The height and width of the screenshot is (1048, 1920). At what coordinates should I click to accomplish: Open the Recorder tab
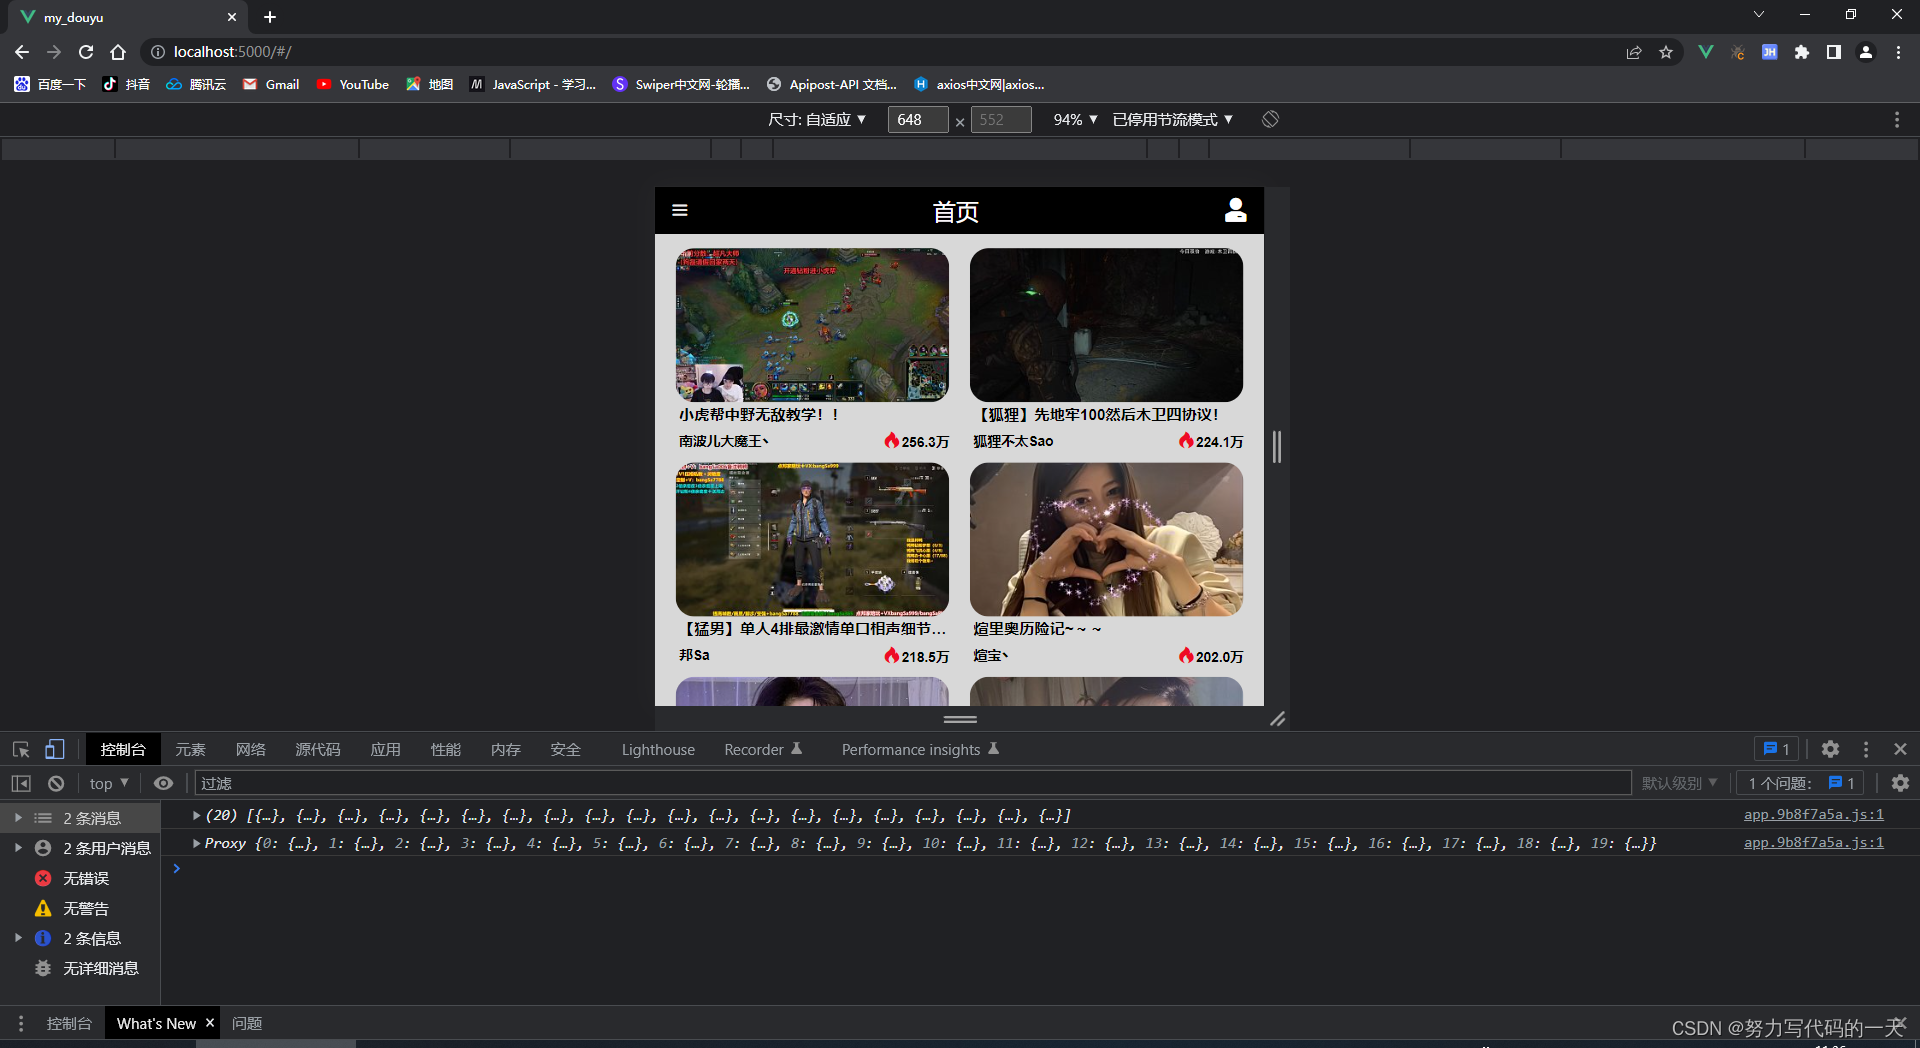click(x=763, y=749)
